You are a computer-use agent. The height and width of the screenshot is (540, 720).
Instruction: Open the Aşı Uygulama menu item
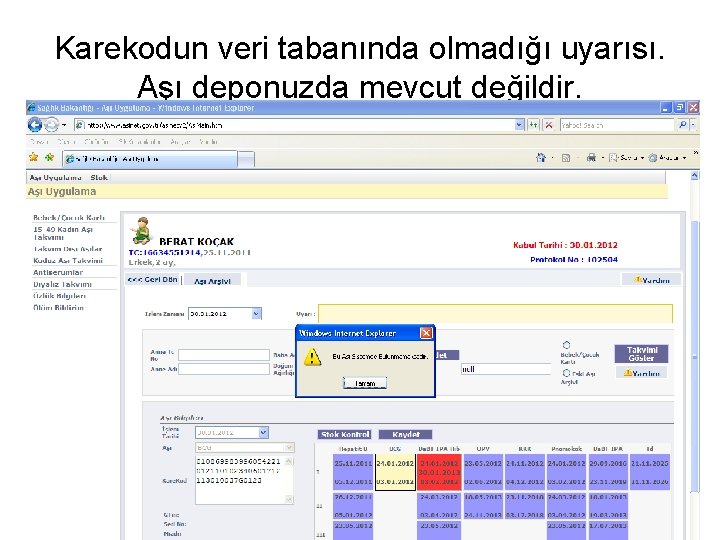pos(56,178)
